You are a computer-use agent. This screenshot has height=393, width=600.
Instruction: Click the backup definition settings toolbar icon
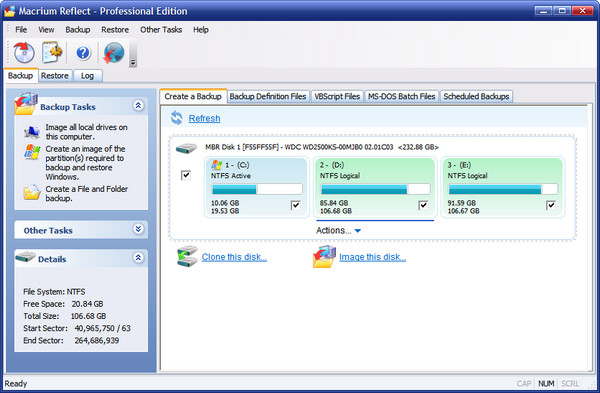[x=52, y=52]
